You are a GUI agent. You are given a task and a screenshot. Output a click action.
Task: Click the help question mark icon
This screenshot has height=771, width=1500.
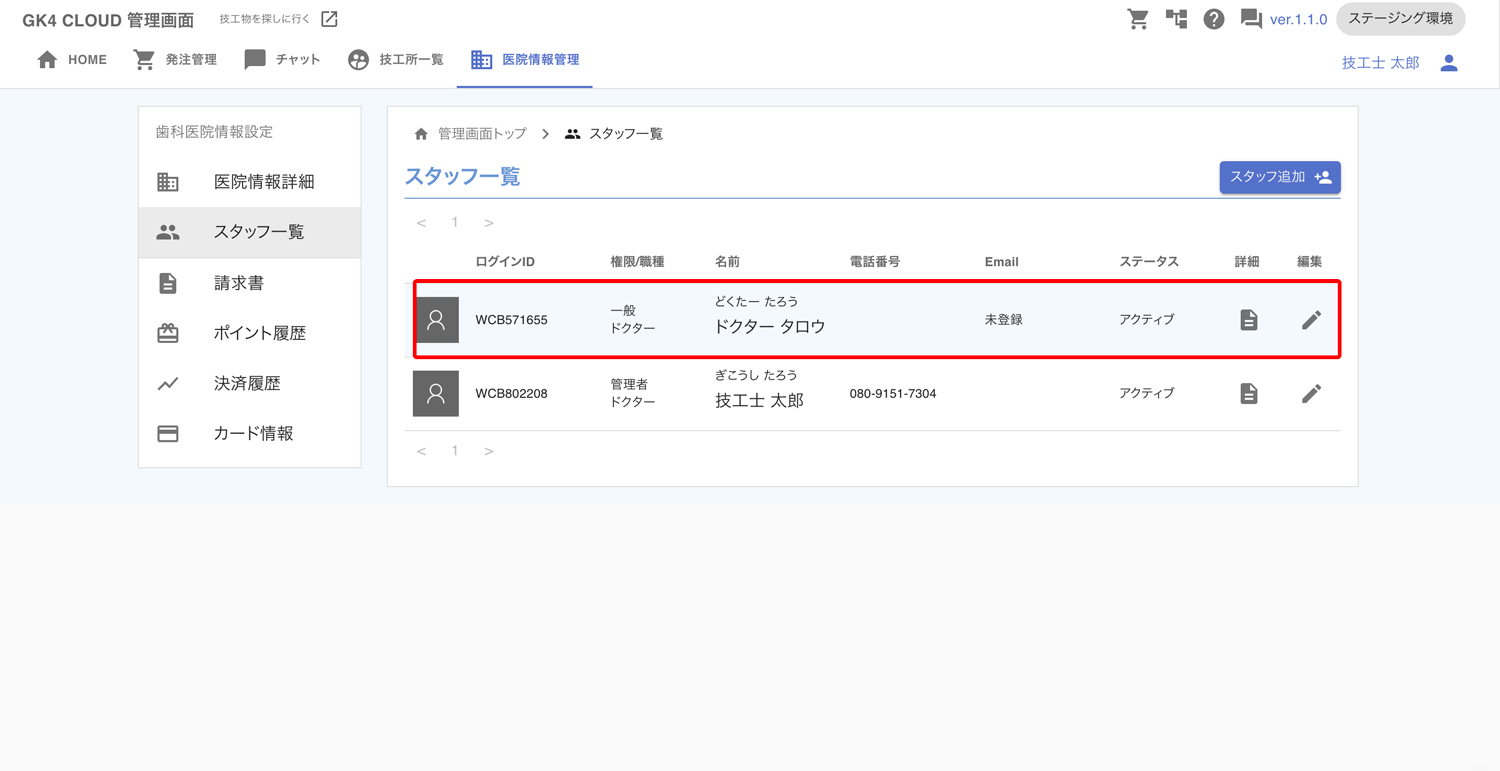[1213, 19]
